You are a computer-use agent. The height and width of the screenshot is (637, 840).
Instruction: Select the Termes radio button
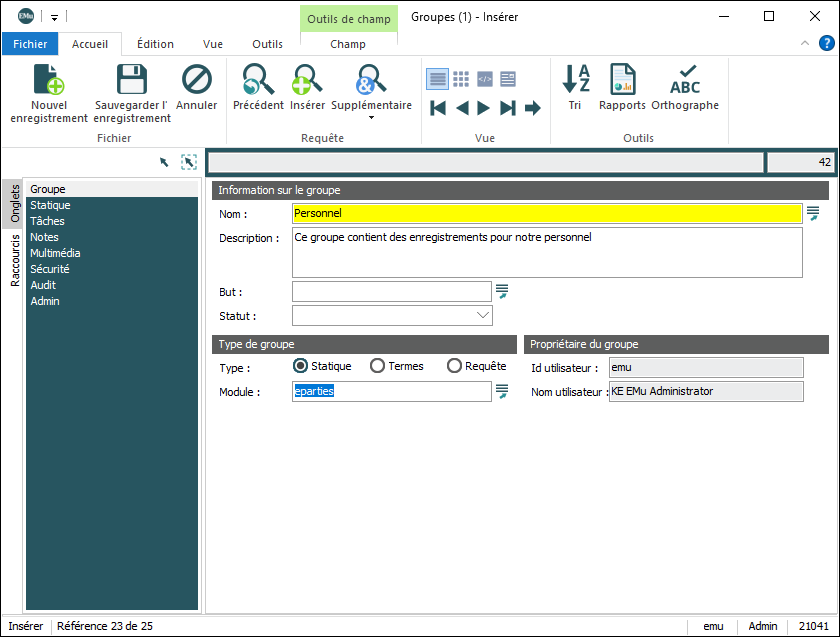[378, 366]
